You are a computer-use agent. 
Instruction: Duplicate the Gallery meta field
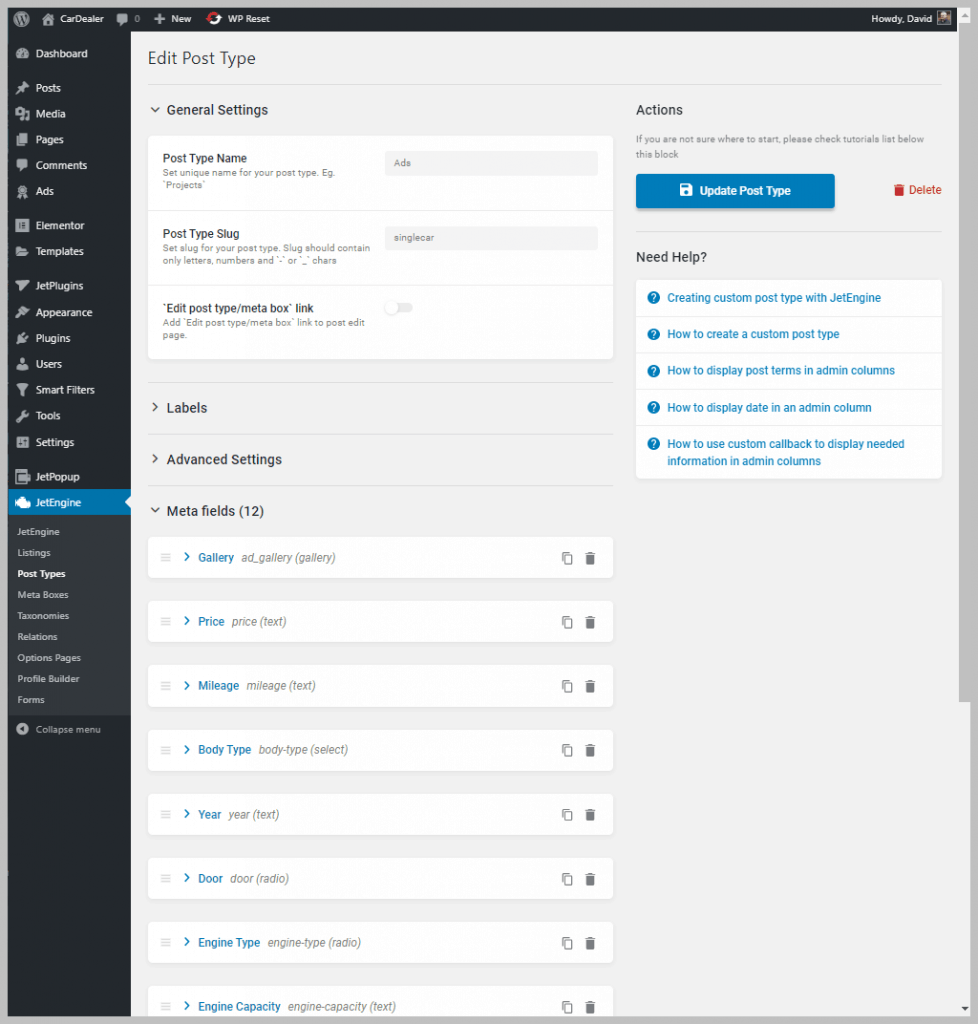click(x=567, y=558)
